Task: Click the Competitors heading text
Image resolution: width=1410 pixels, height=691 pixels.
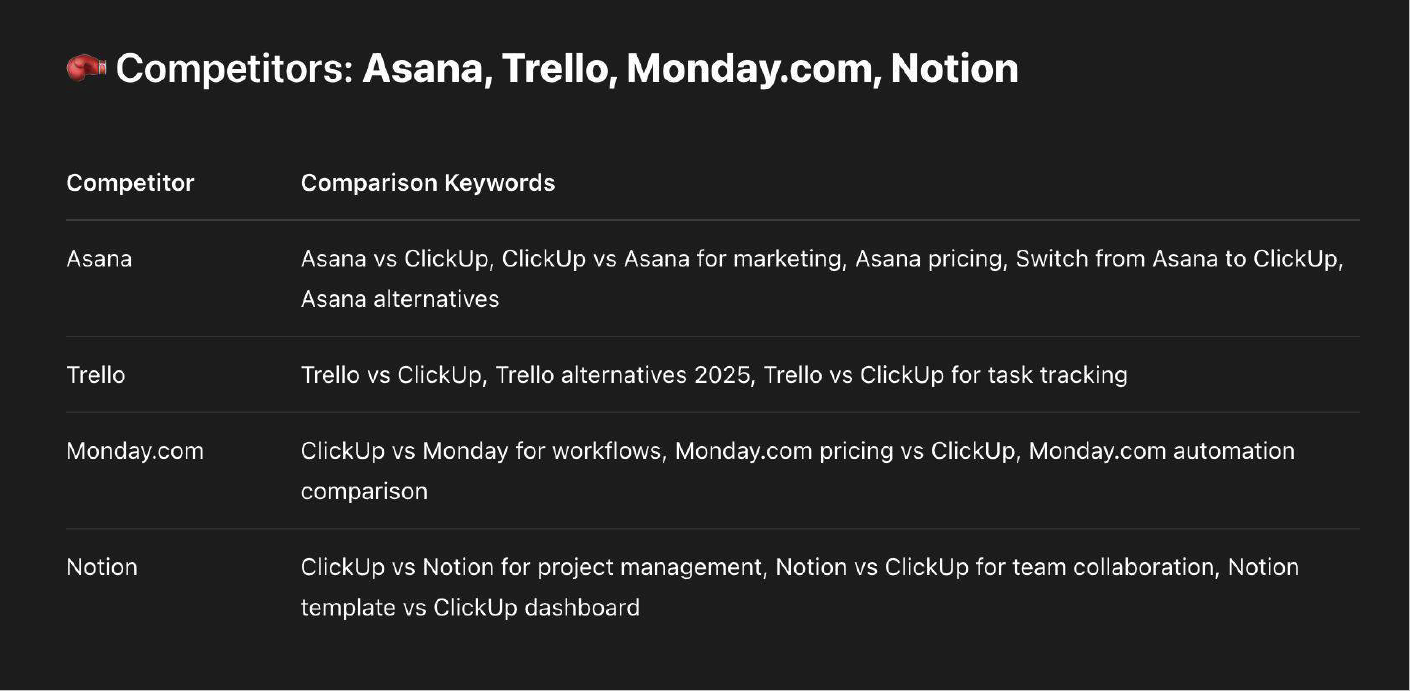Action: 567,69
